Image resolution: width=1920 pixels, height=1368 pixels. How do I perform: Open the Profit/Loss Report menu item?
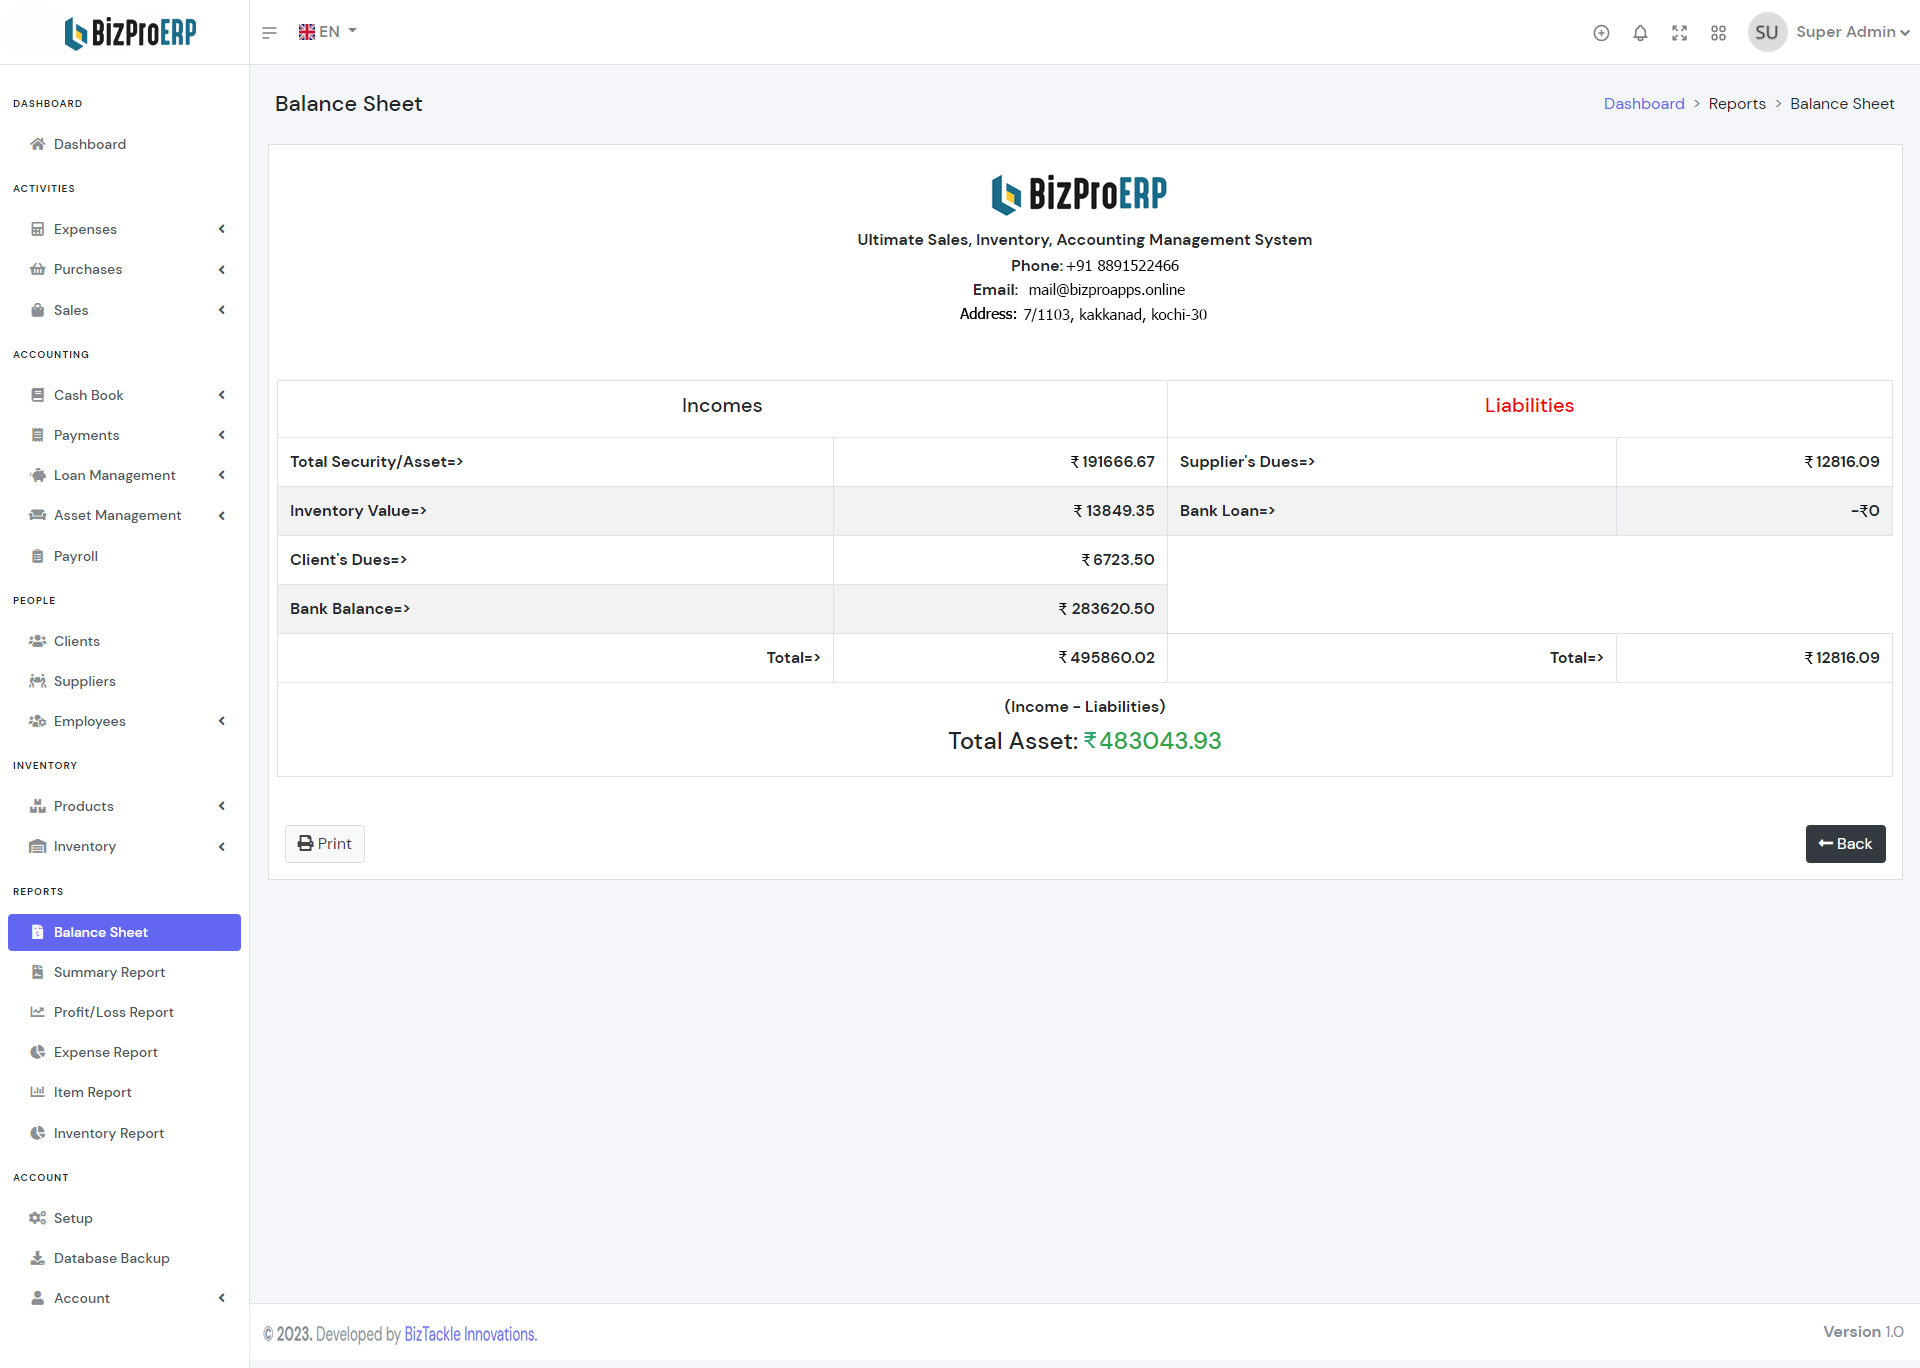113,1012
